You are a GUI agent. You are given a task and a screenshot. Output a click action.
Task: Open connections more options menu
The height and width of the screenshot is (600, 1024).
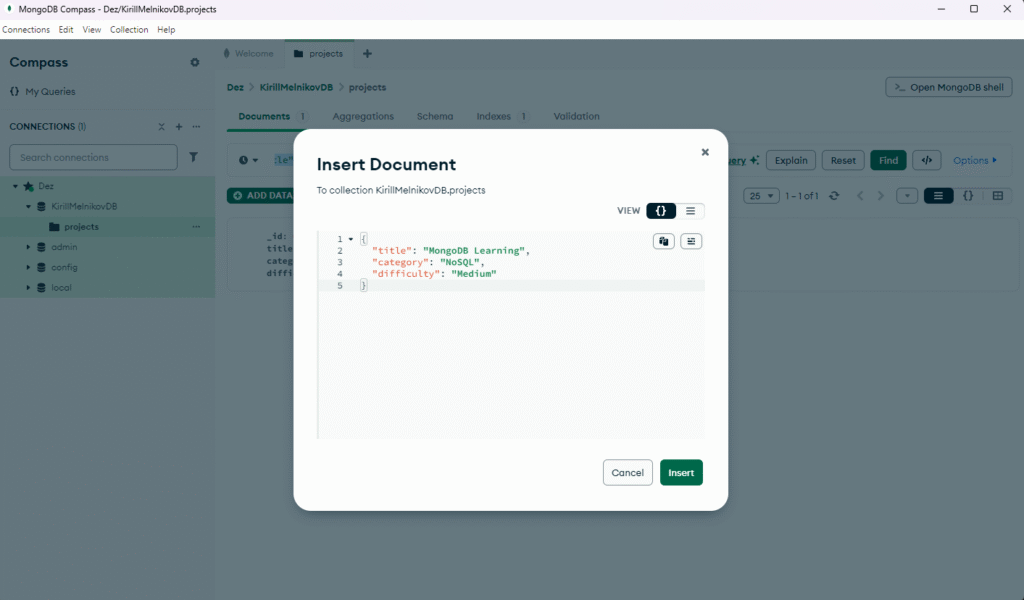click(x=197, y=127)
